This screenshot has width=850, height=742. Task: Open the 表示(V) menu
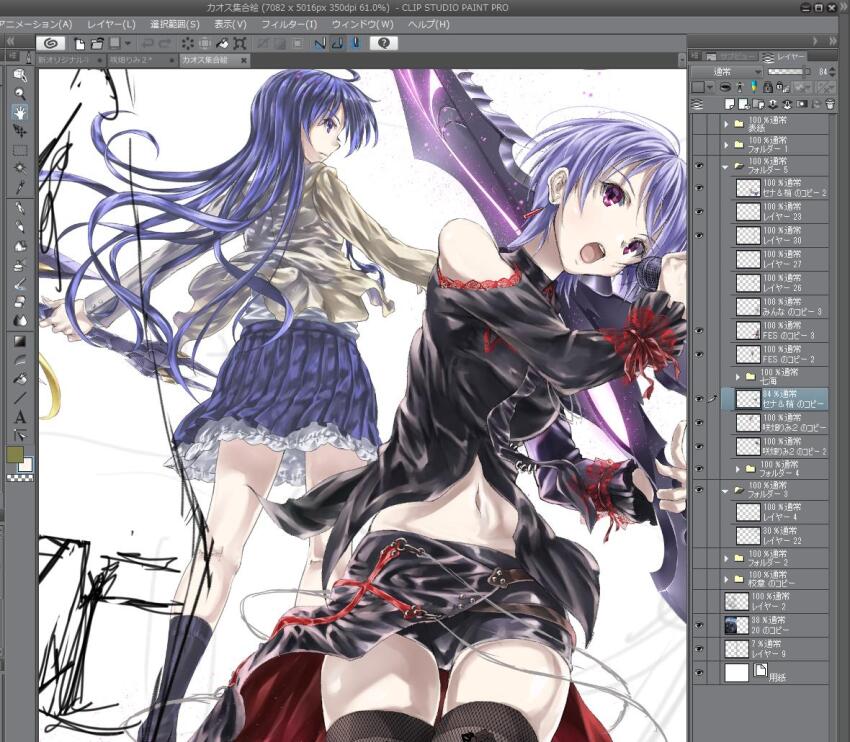[230, 24]
